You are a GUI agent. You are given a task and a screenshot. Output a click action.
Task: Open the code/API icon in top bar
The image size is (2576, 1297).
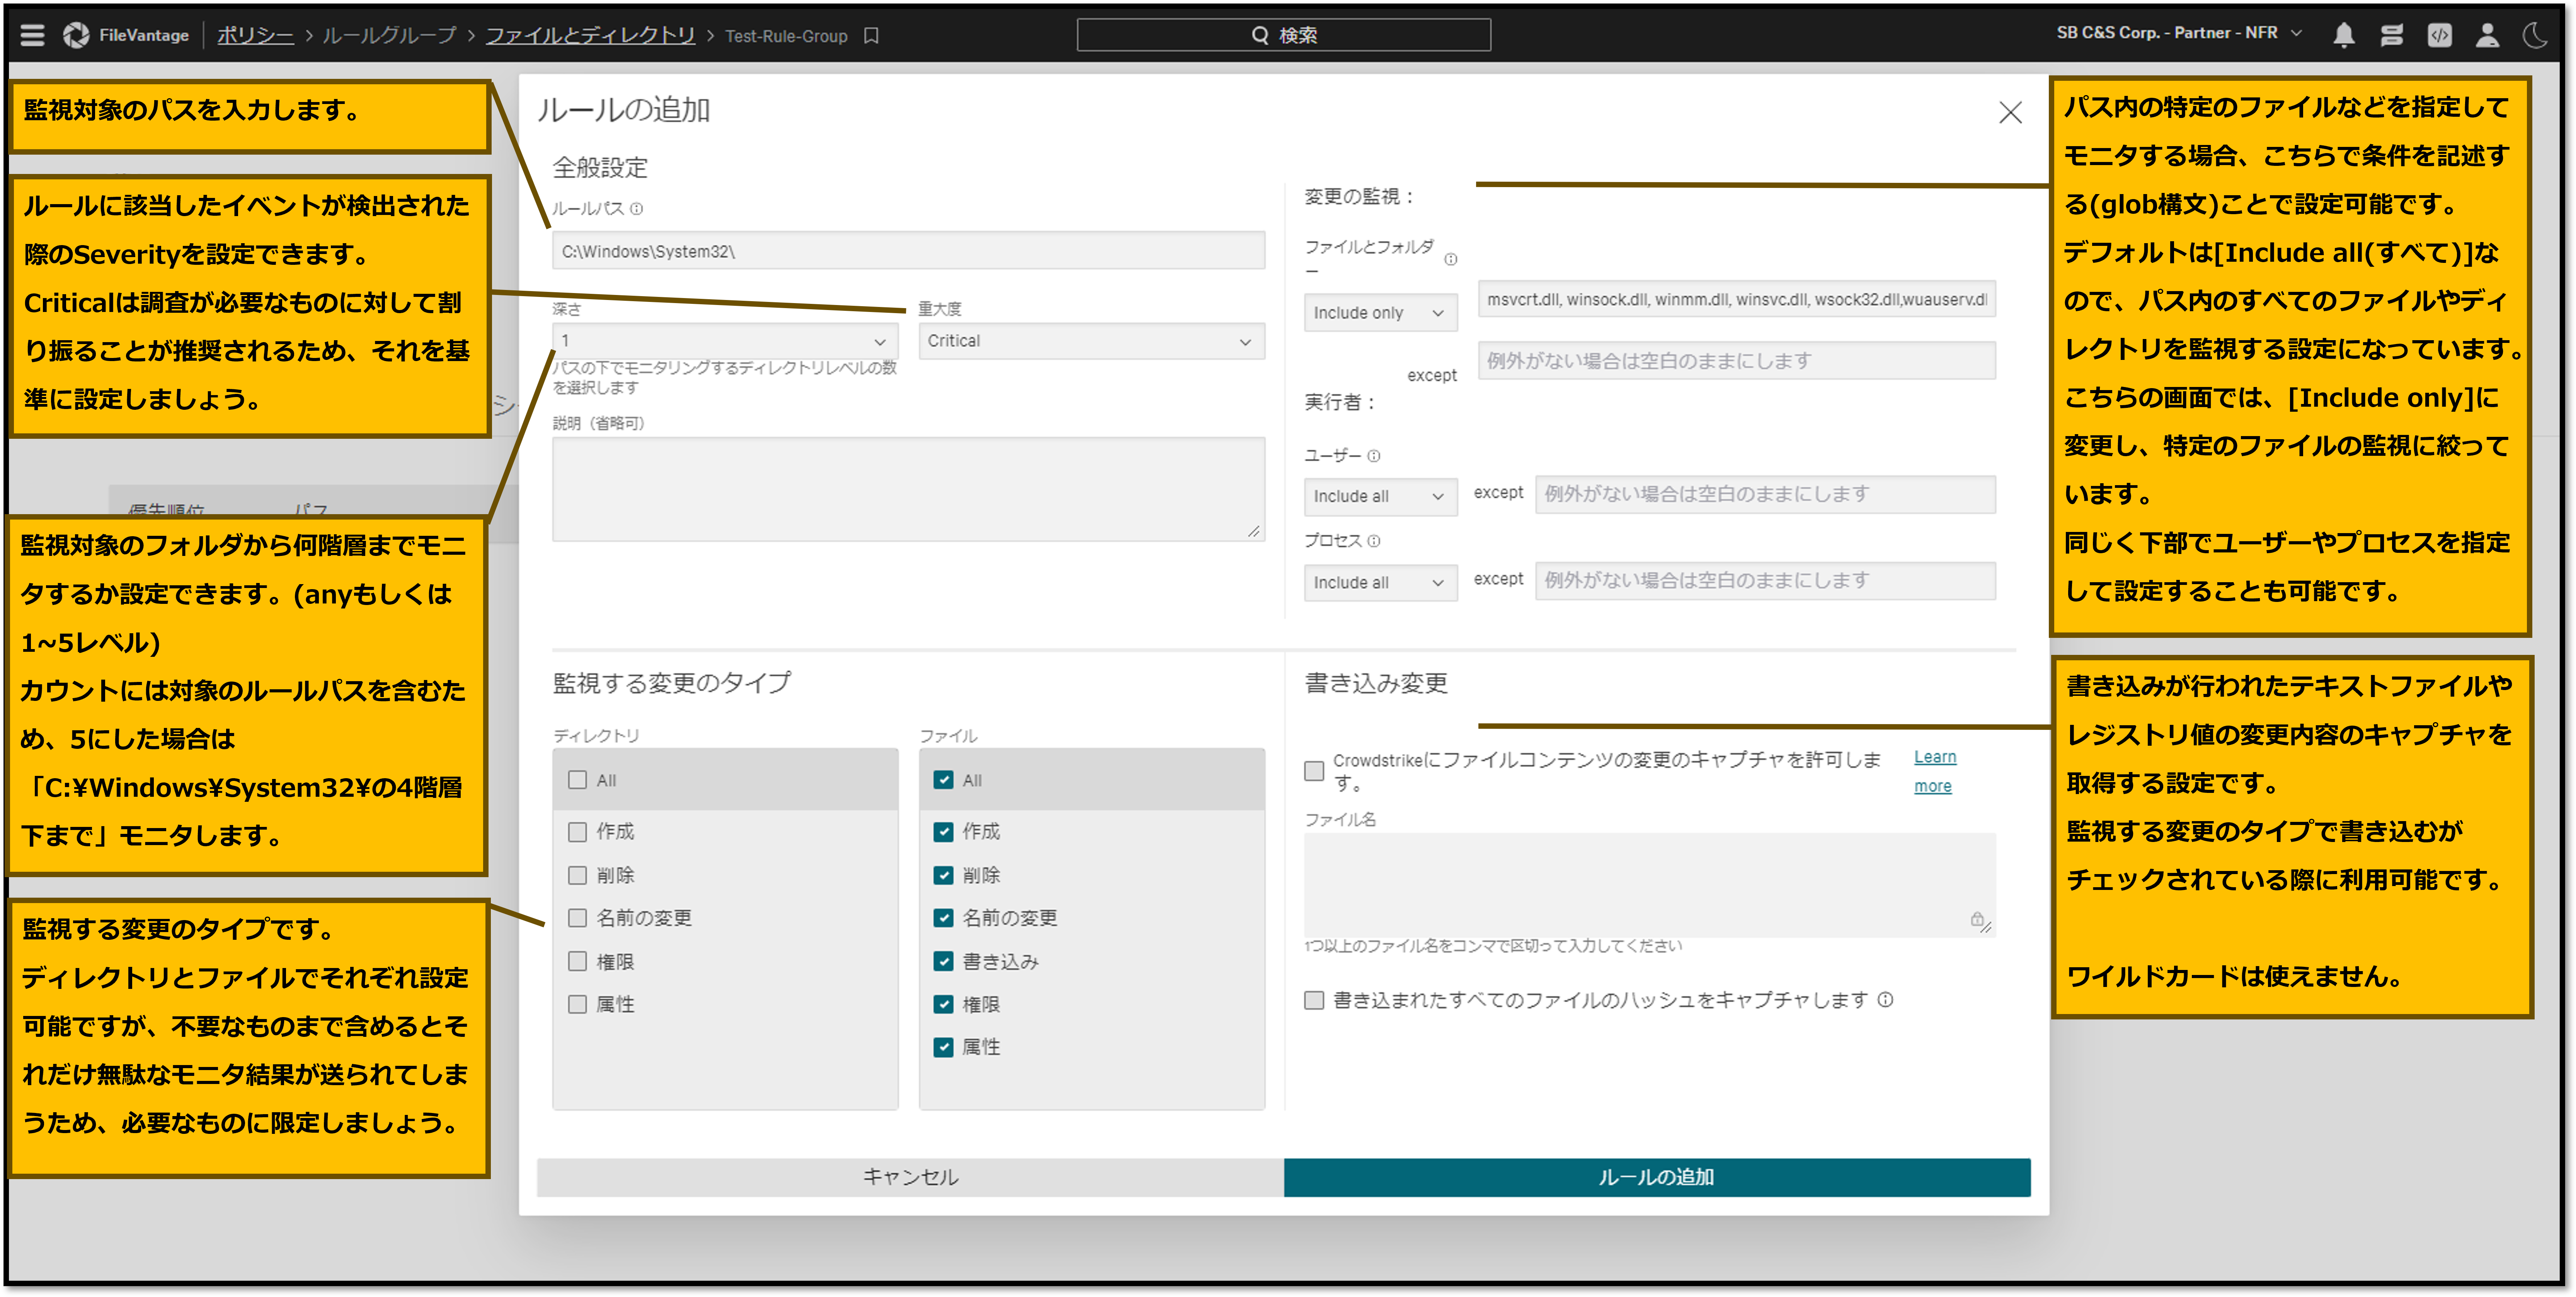[x=2439, y=35]
